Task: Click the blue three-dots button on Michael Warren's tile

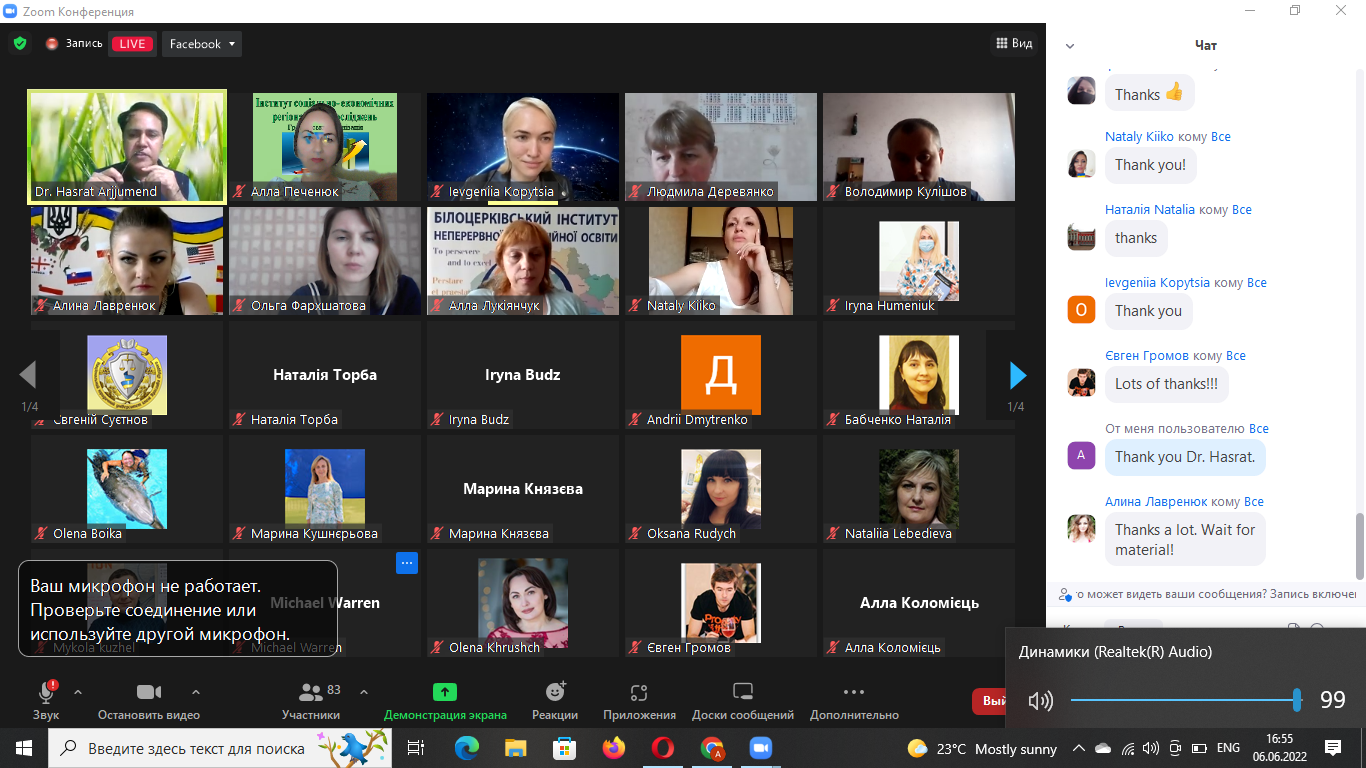Action: click(406, 563)
